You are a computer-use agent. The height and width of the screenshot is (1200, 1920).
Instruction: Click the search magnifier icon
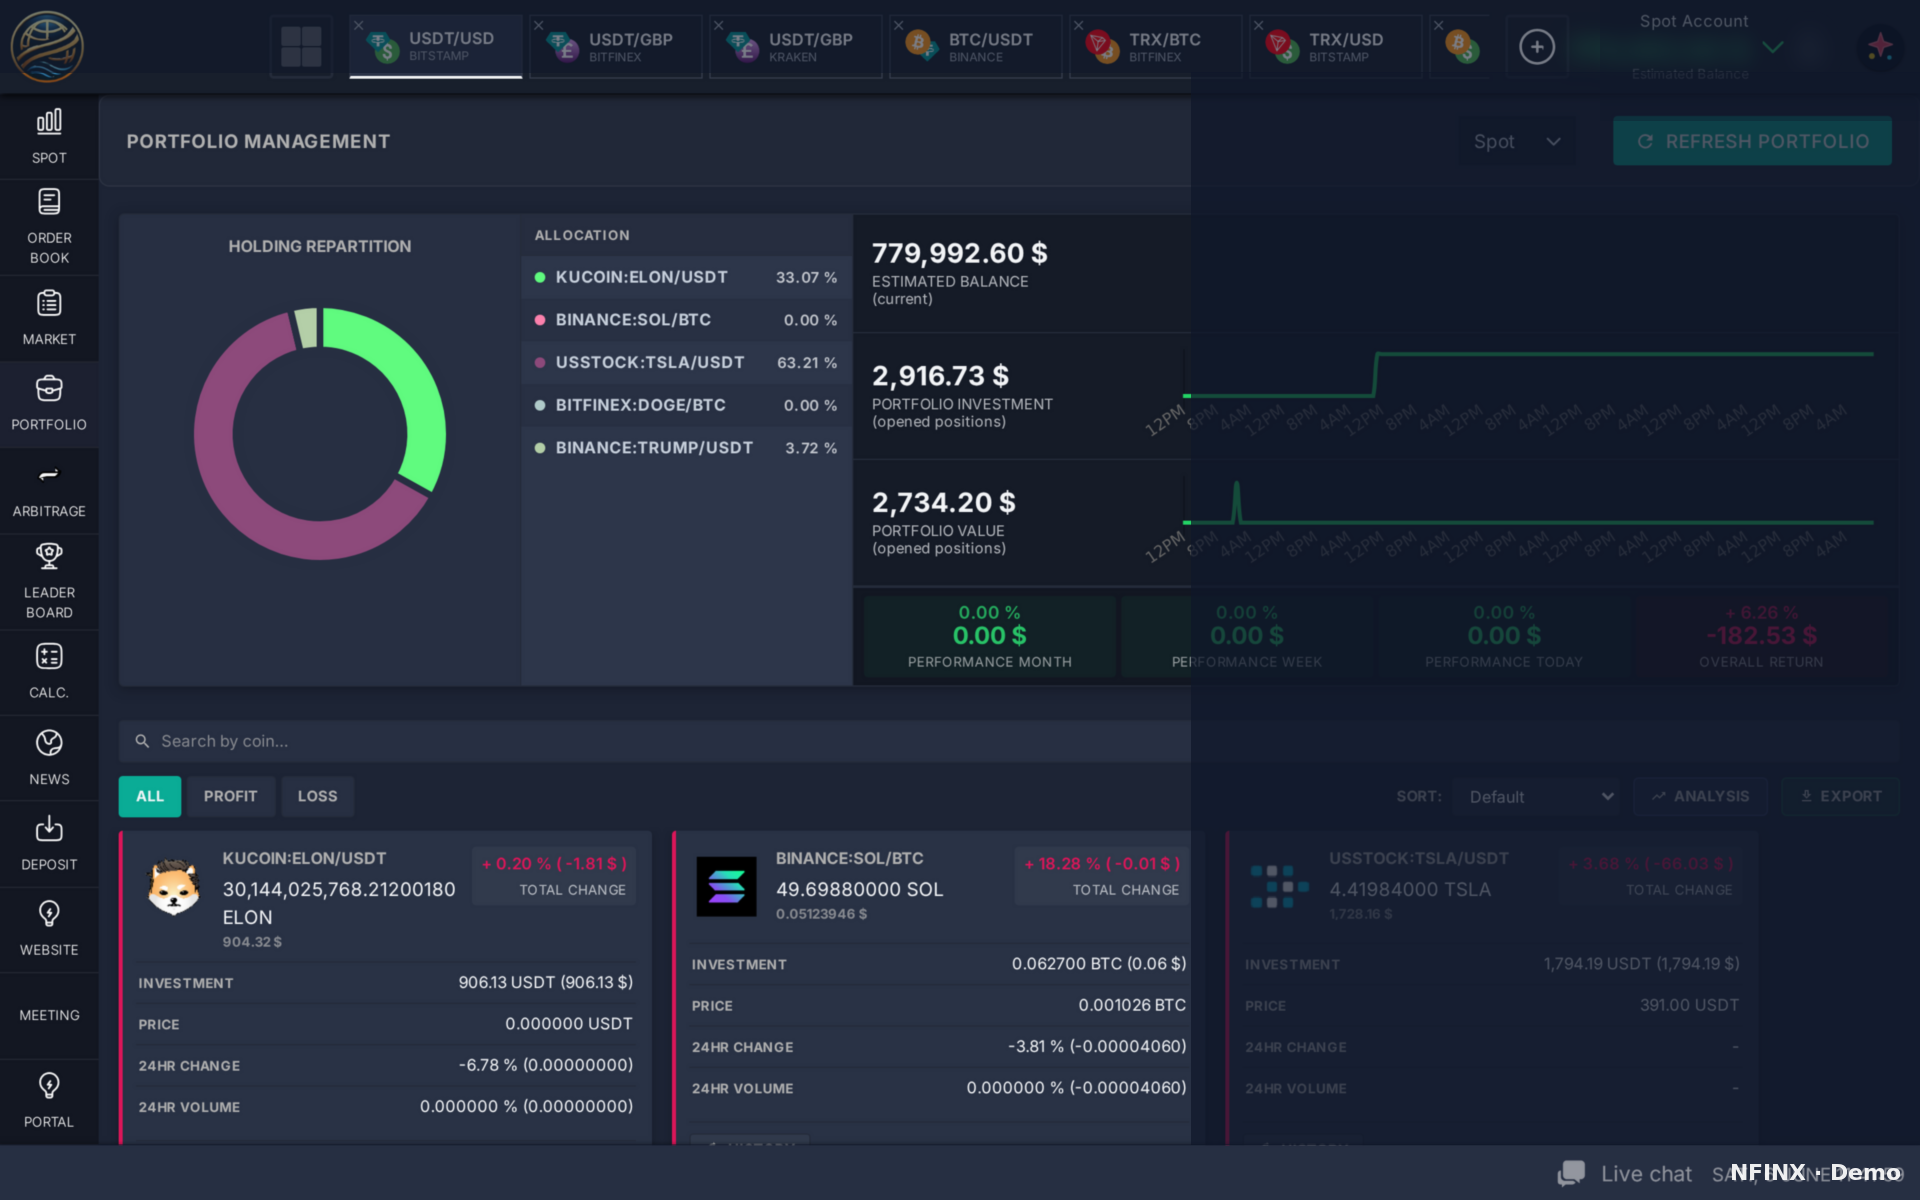pos(142,741)
